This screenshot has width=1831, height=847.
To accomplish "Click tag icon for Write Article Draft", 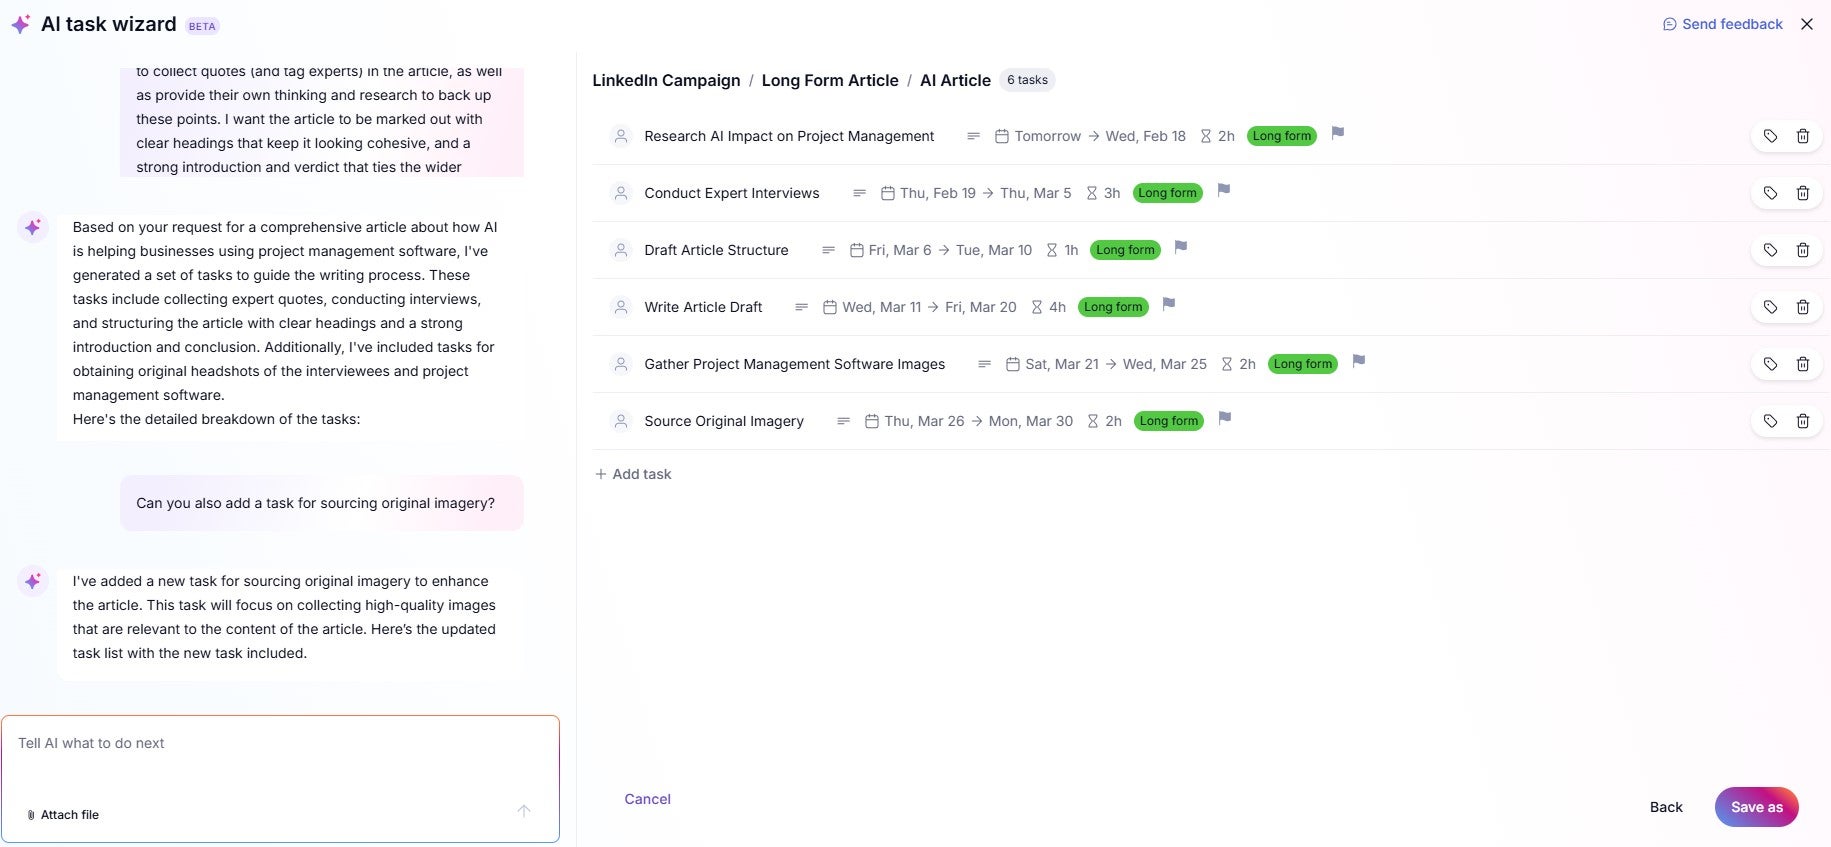I will coord(1770,307).
